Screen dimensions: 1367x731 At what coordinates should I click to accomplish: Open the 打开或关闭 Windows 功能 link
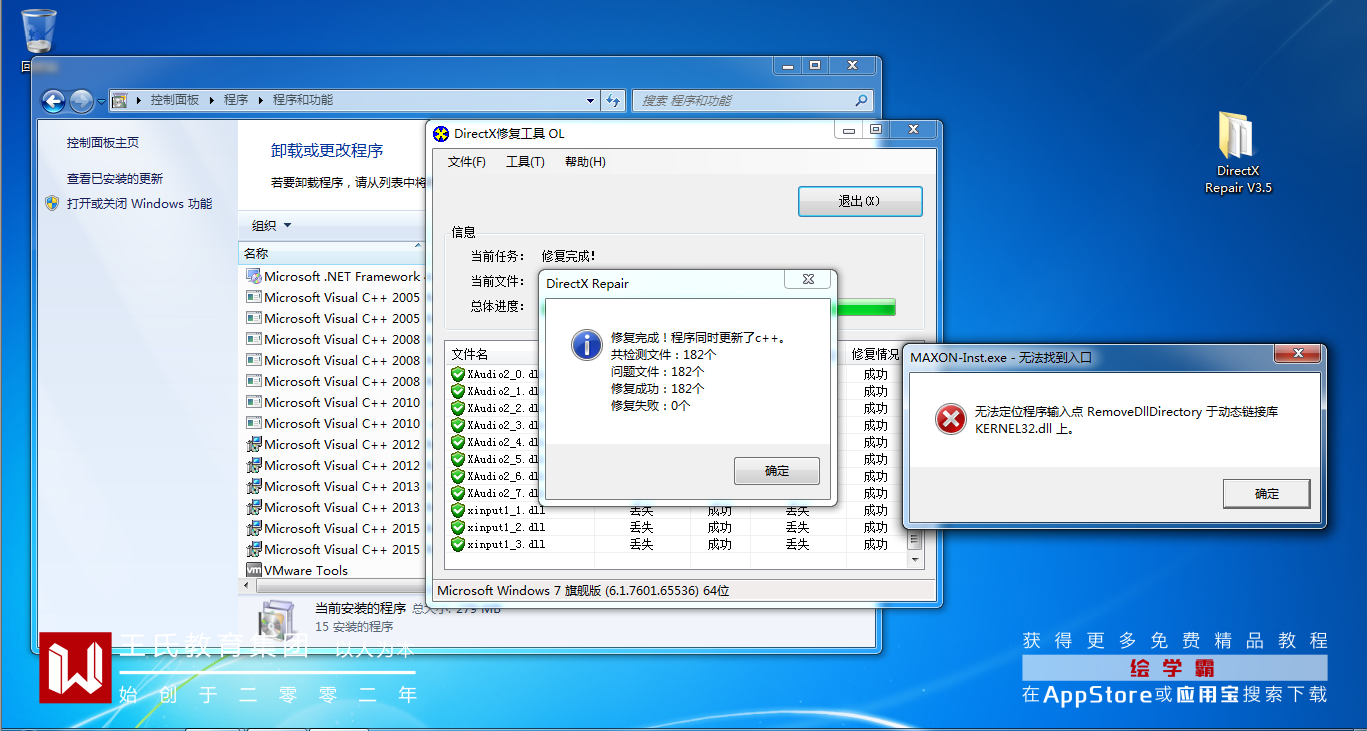[139, 204]
